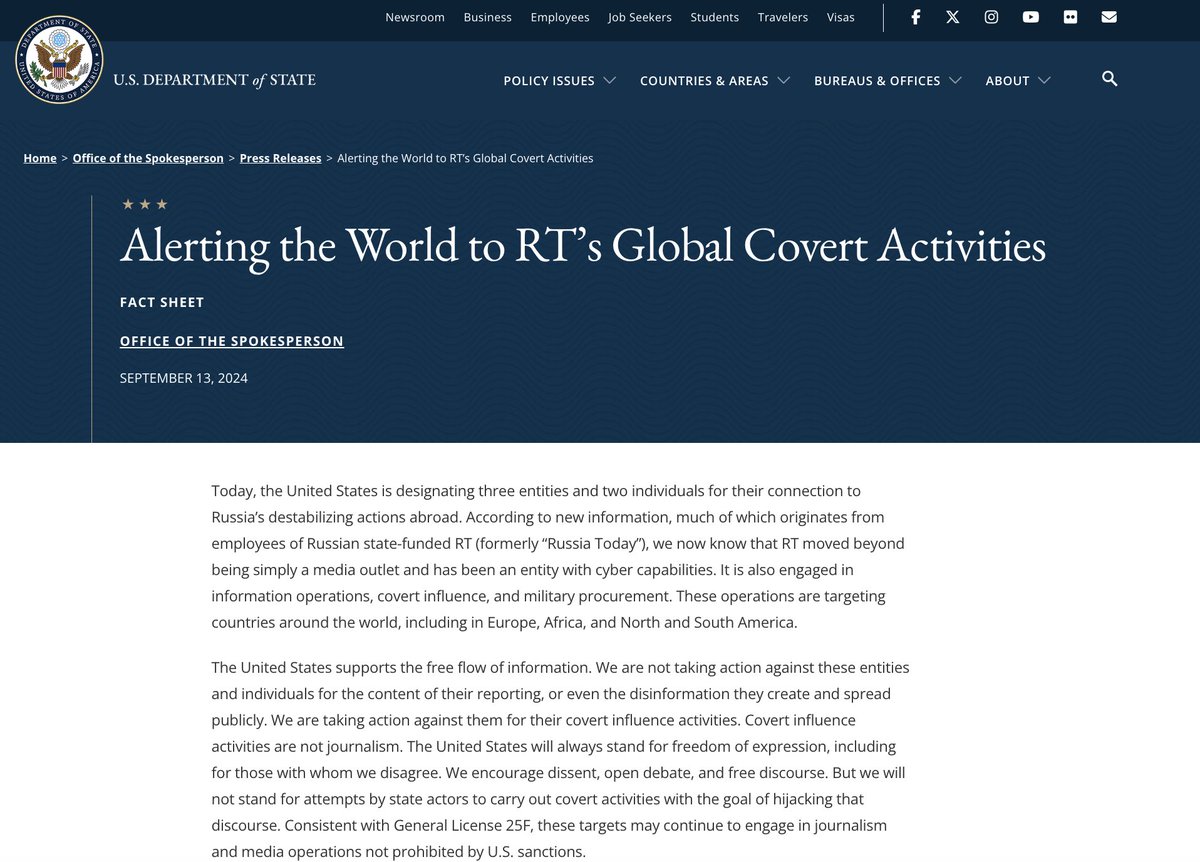The image size is (1200, 862).
Task: Click the email envelope icon
Action: coord(1109,17)
